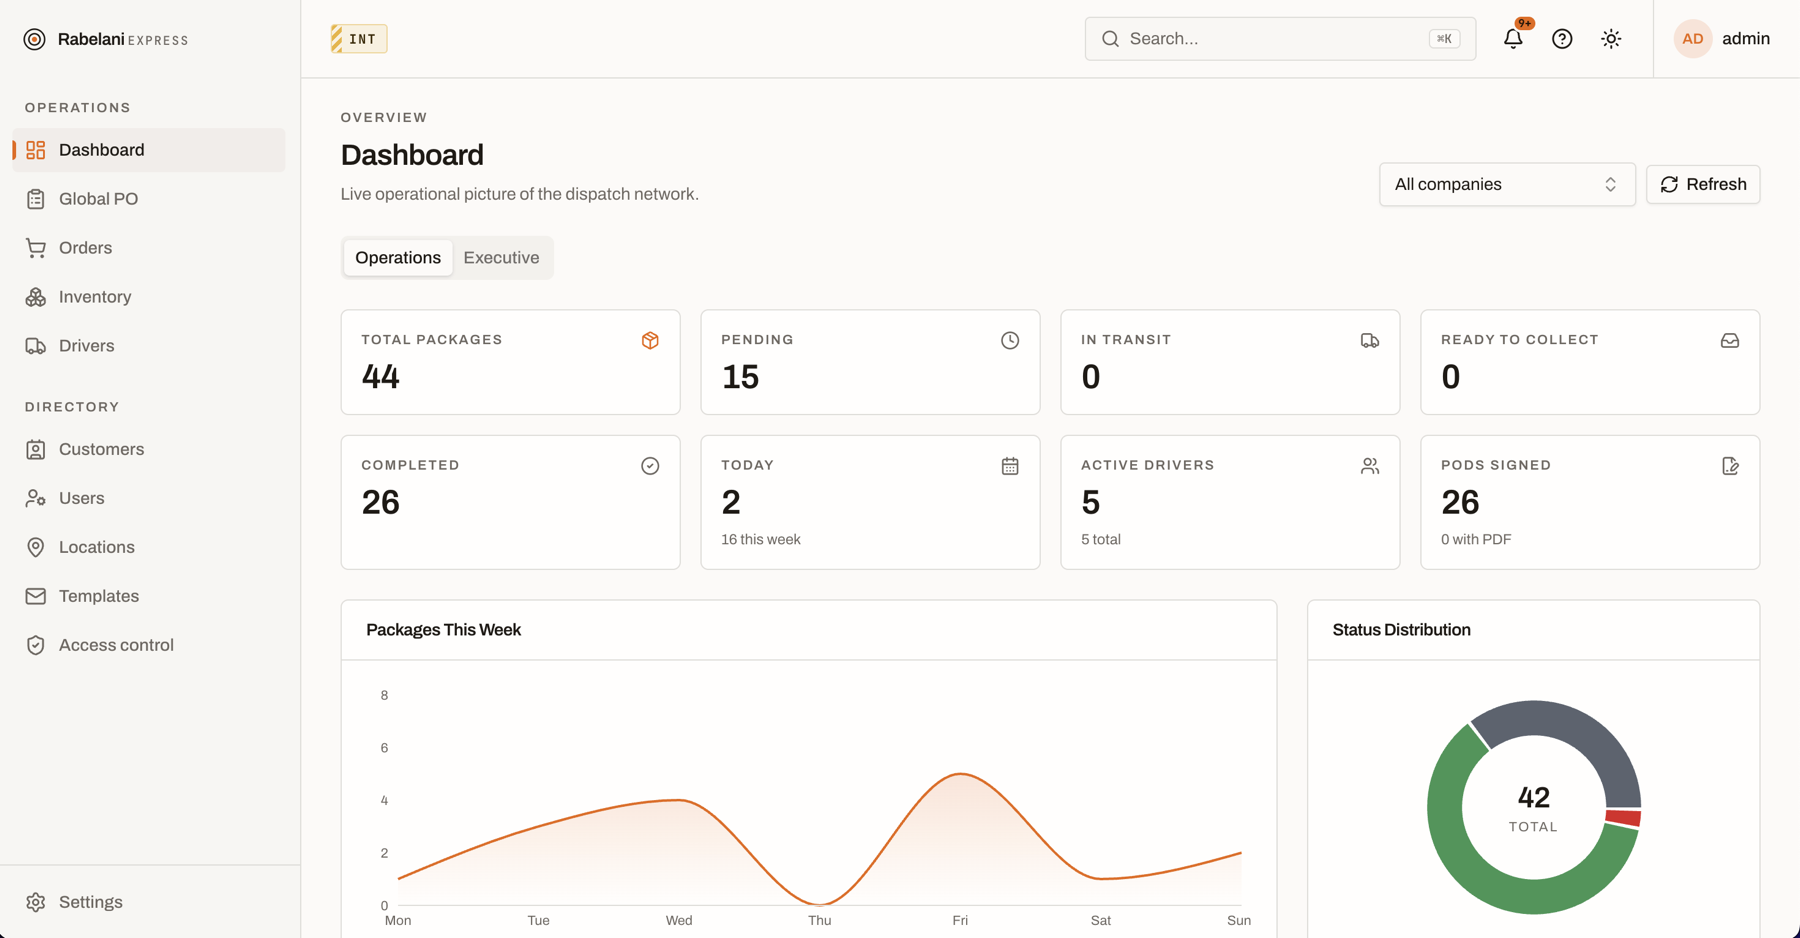This screenshot has width=1800, height=938.
Task: Click the AD user avatar
Action: pos(1693,39)
